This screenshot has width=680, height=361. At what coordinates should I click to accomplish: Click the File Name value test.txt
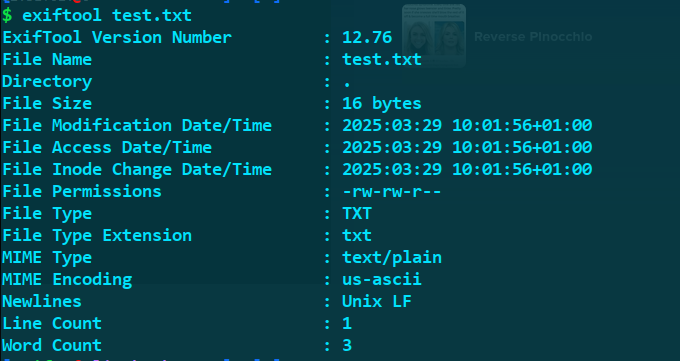click(382, 59)
